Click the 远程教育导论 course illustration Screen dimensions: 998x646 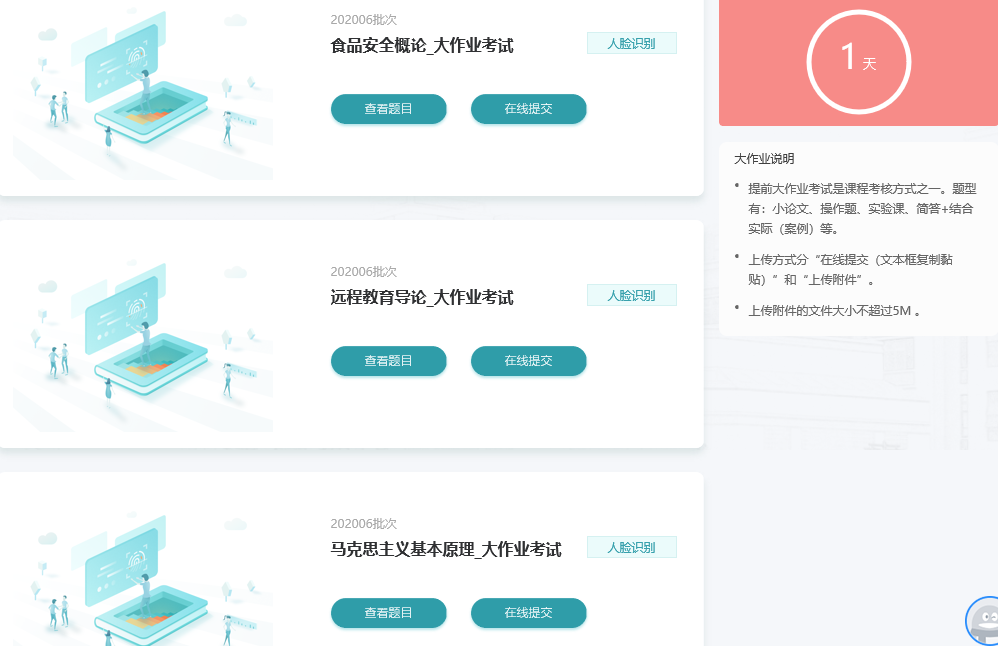coord(143,344)
